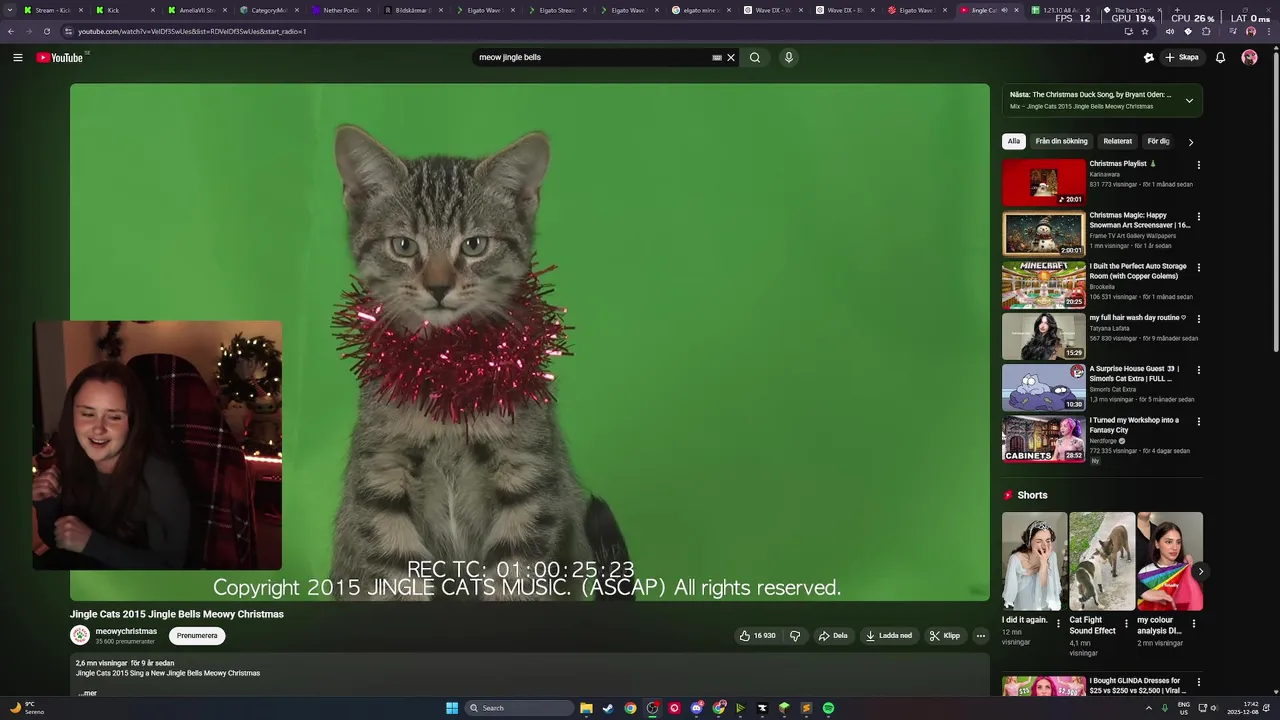Image resolution: width=1280 pixels, height=720 pixels.
Task: Open Cat Fight Sound Effect short options
Action: coord(1126,623)
